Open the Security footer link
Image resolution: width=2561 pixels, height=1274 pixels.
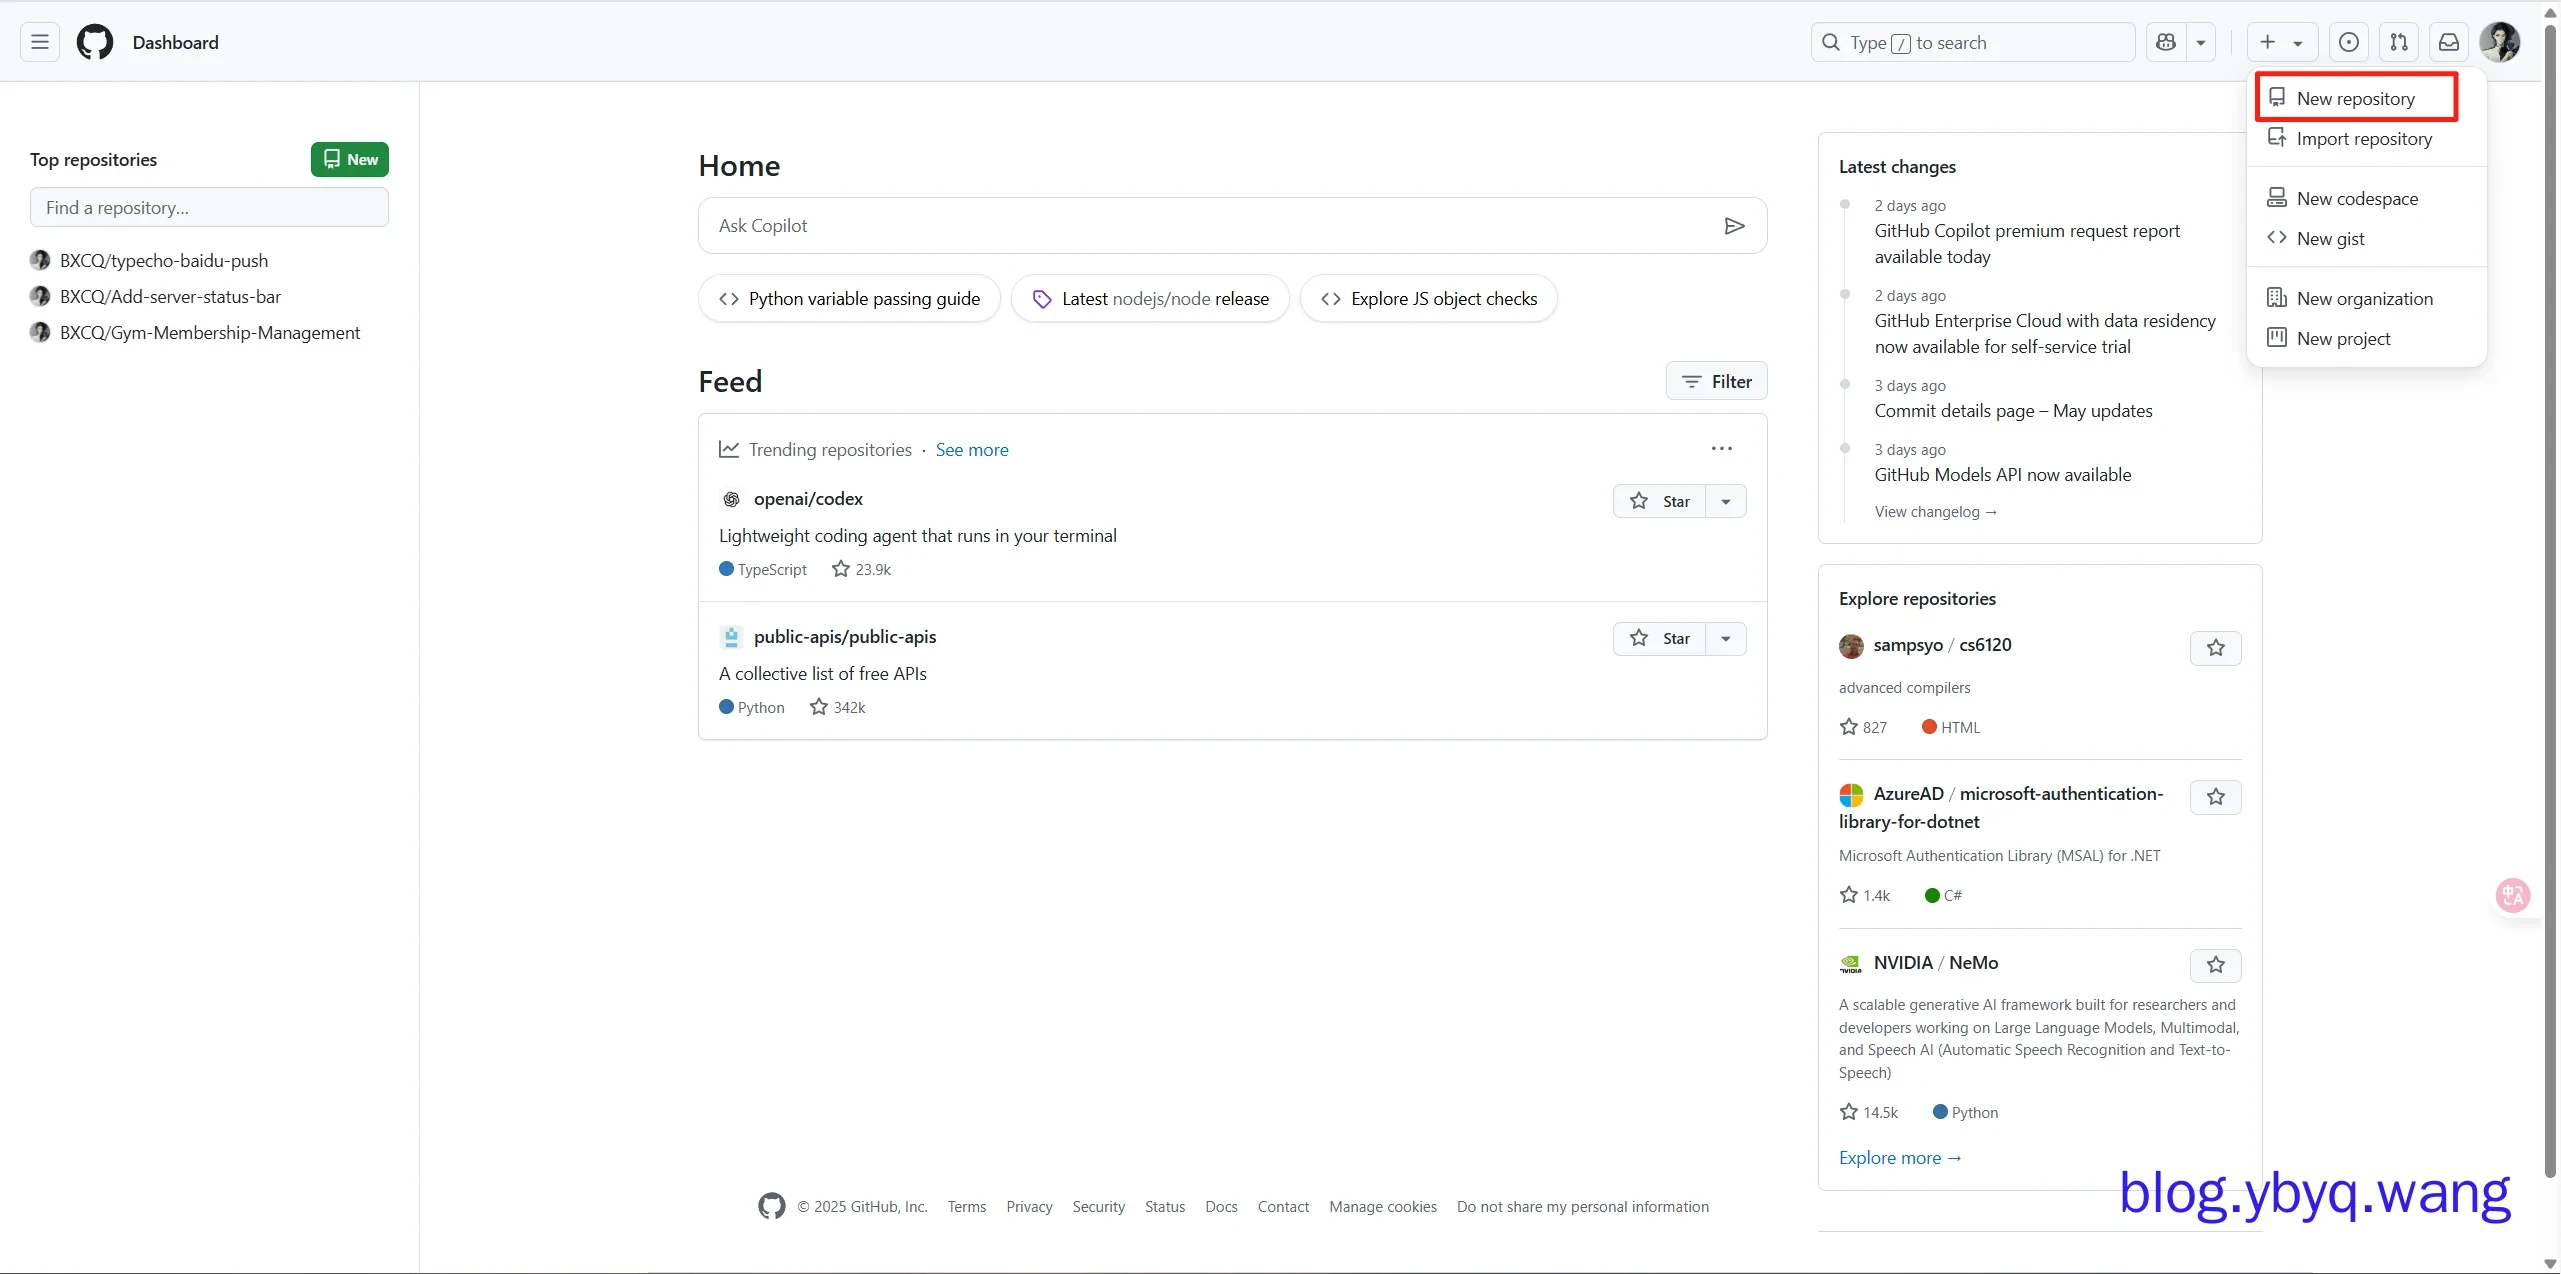pos(1098,1206)
